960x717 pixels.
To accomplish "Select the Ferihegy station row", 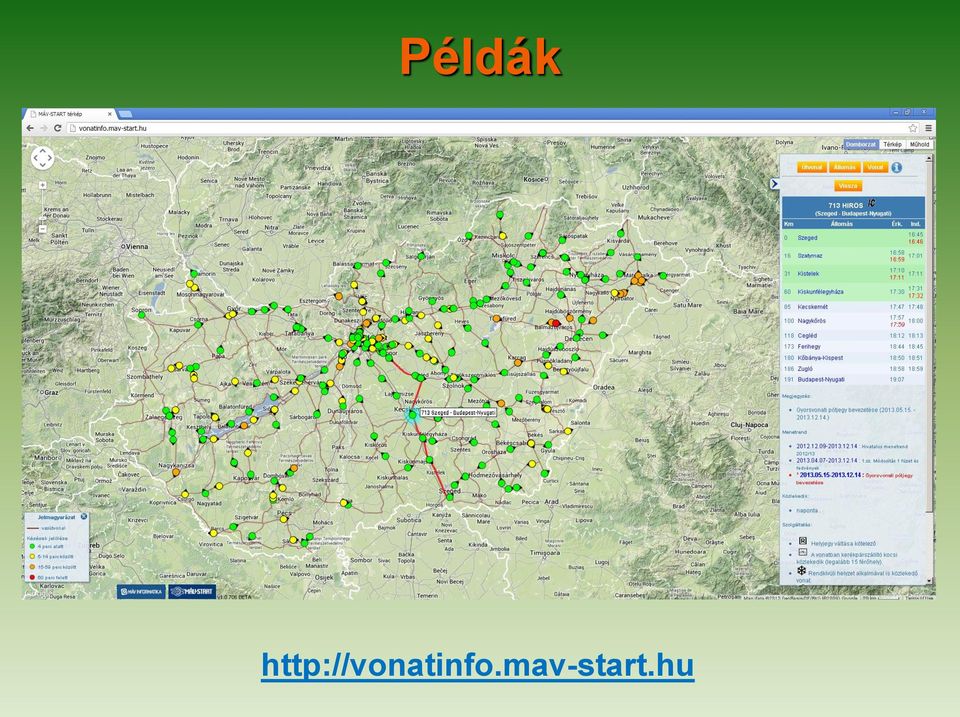I will pos(853,347).
